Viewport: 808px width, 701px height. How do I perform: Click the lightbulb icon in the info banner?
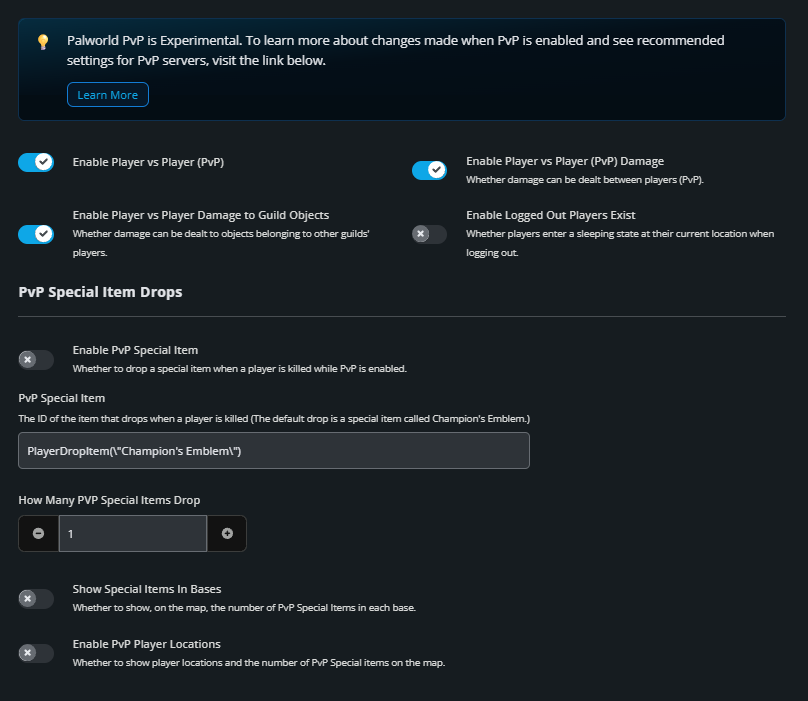click(x=40, y=42)
